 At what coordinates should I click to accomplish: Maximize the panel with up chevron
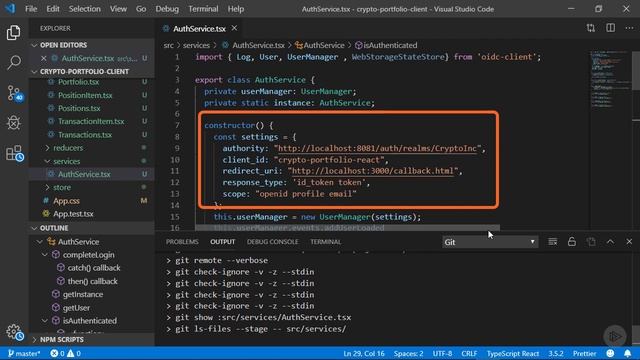[x=610, y=242]
